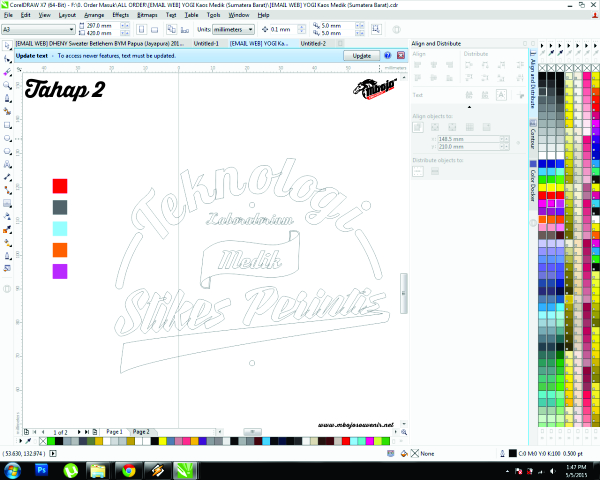Image resolution: width=600 pixels, height=480 pixels.
Task: Click the Windows Start button
Action: (12, 470)
